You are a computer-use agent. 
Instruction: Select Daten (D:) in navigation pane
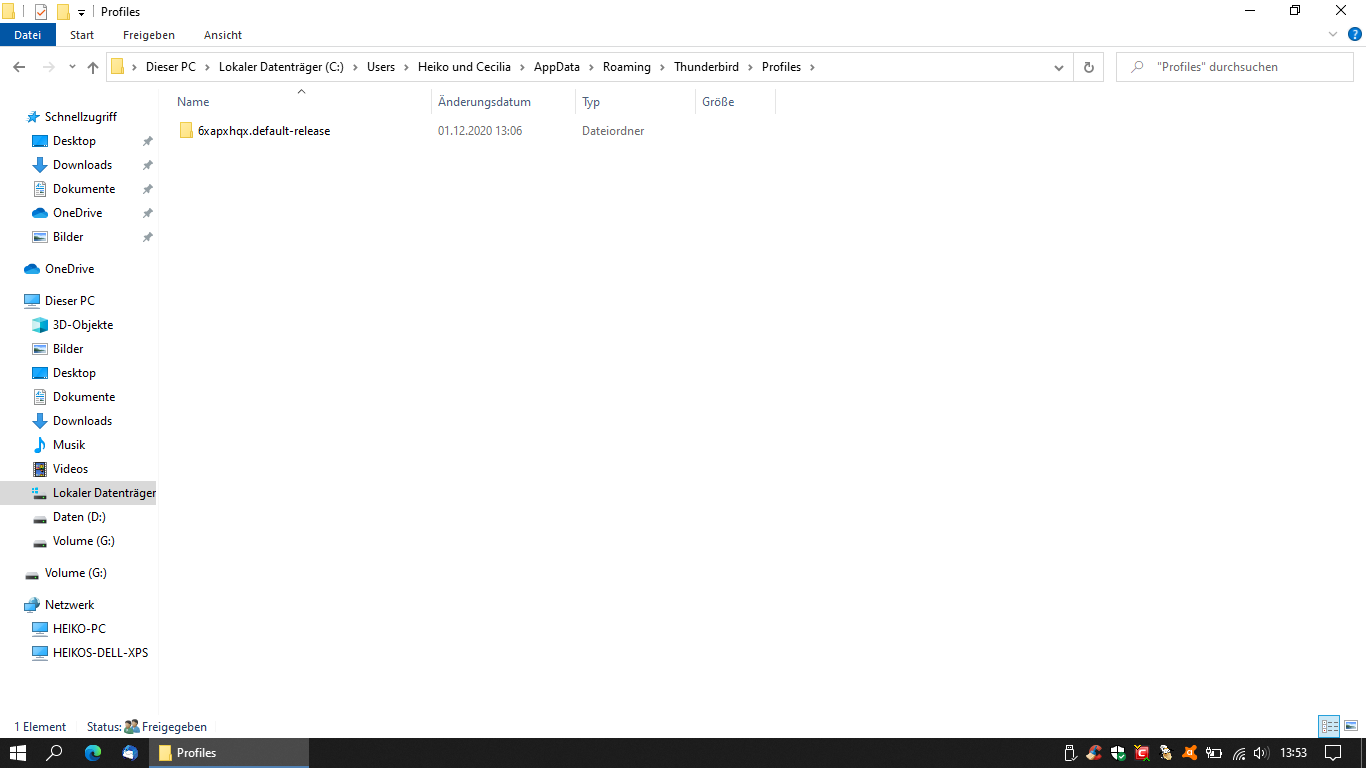tap(79, 517)
